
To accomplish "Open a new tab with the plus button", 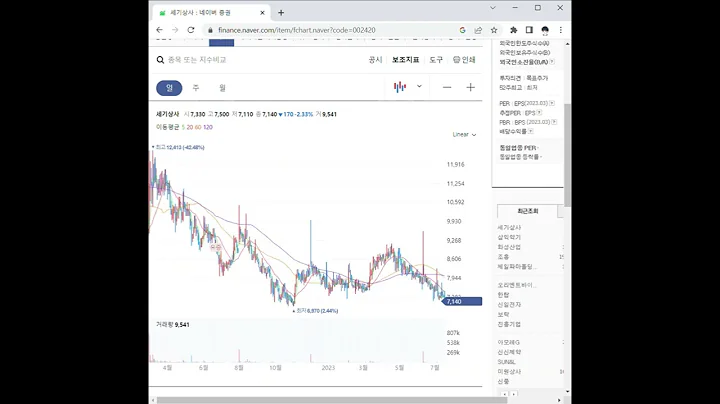I will click(x=281, y=13).
